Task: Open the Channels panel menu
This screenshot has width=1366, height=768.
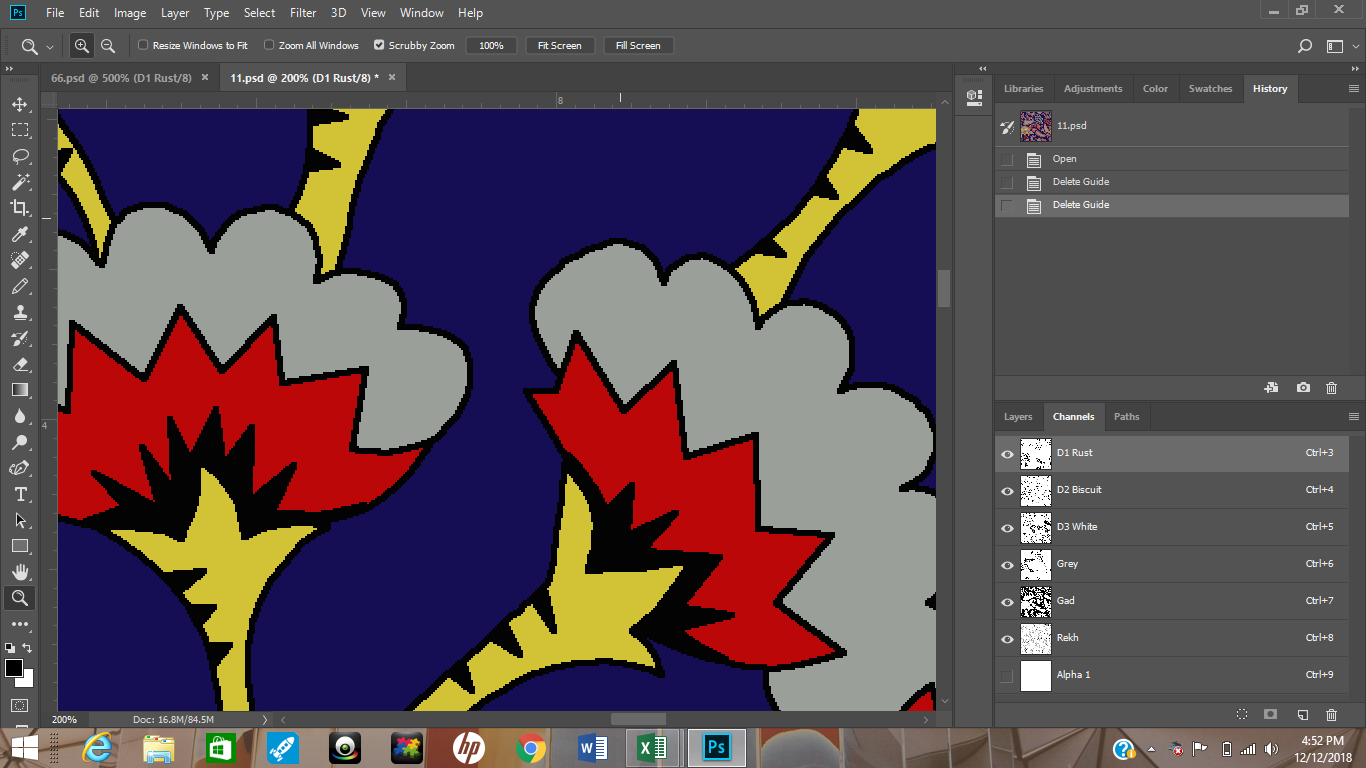Action: 1354,417
